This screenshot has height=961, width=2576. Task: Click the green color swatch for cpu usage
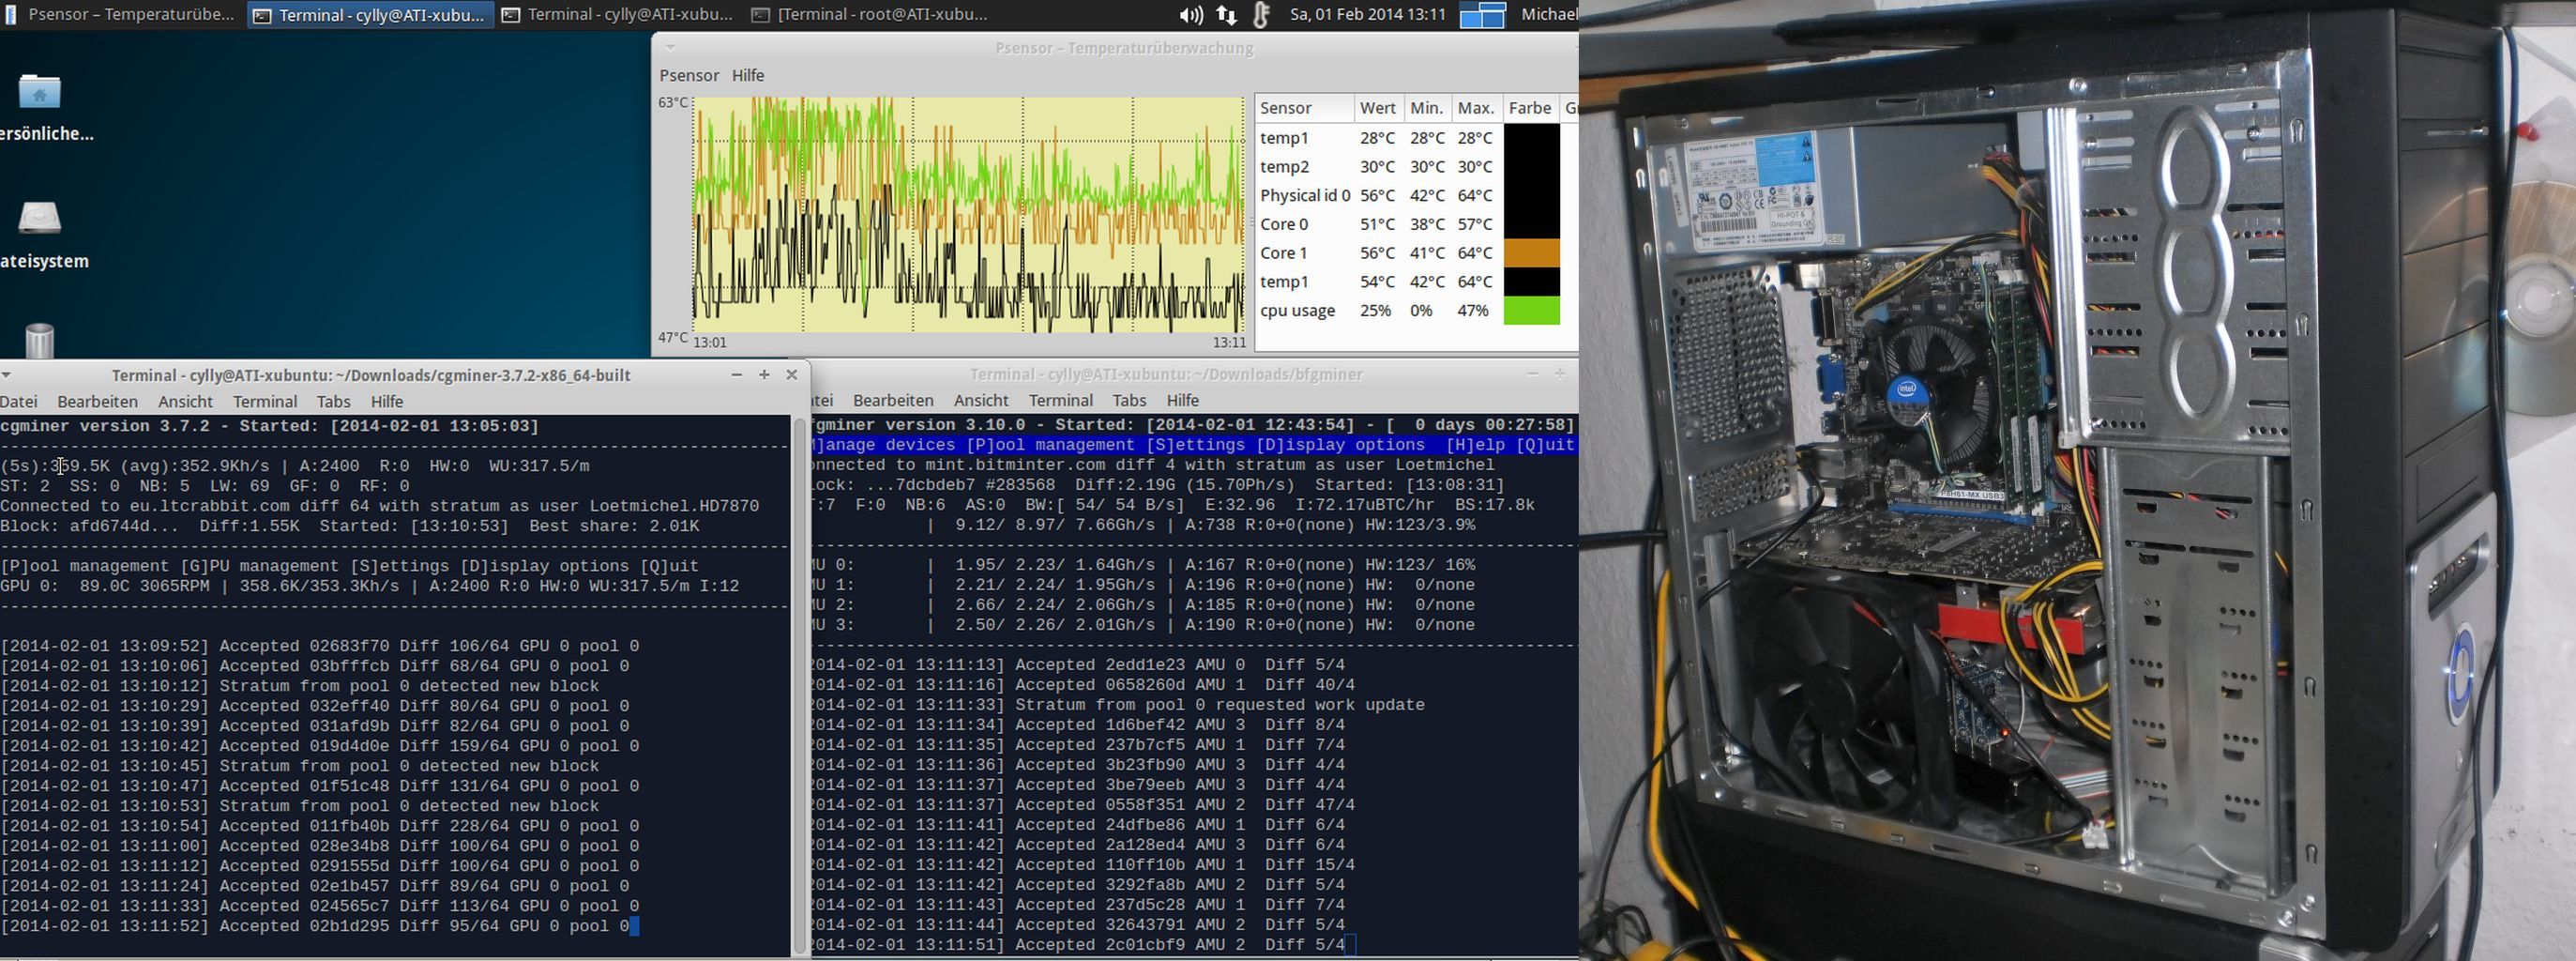tap(1532, 311)
